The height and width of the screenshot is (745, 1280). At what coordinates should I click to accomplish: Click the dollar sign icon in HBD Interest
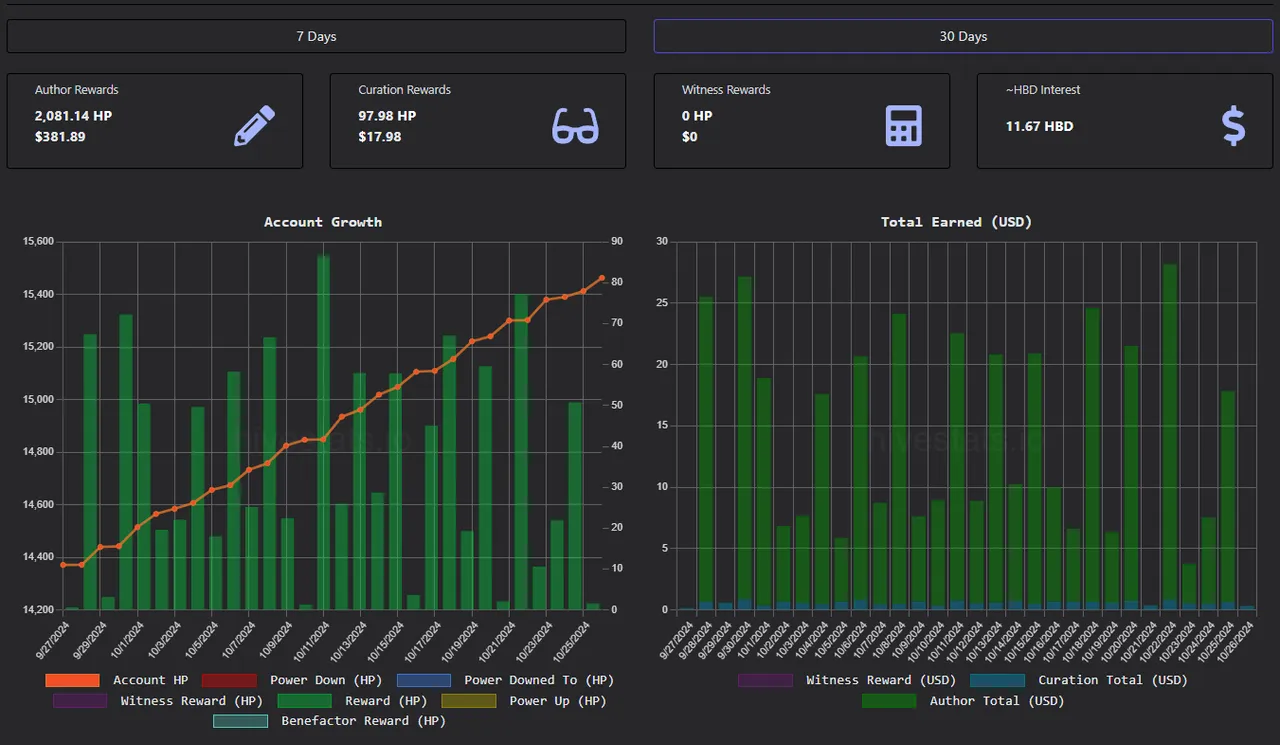[x=1234, y=126]
